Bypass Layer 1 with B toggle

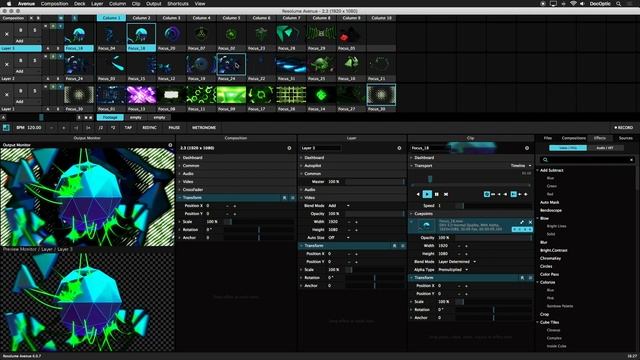(21, 91)
